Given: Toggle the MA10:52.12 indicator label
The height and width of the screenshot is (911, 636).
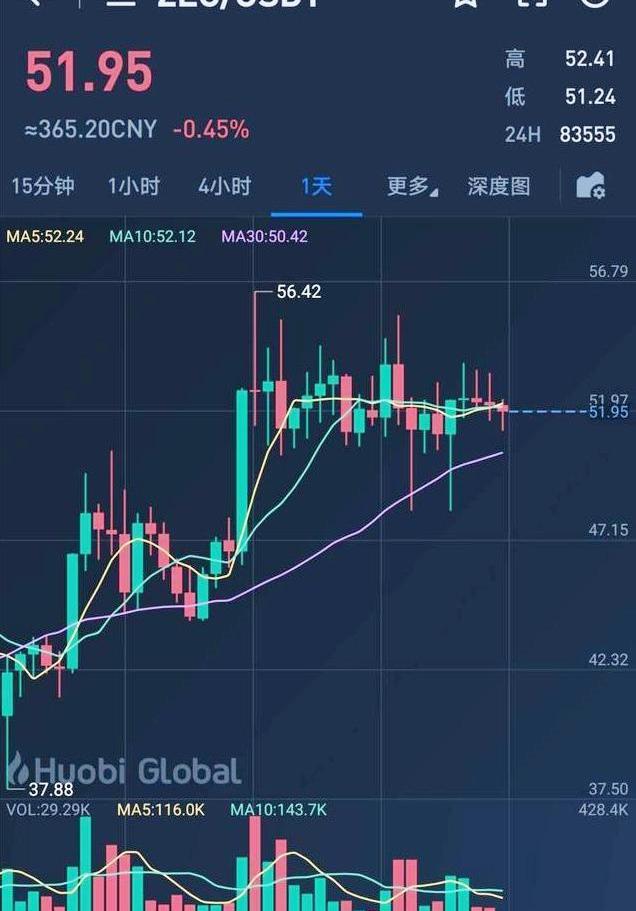Looking at the screenshot, I should [152, 236].
